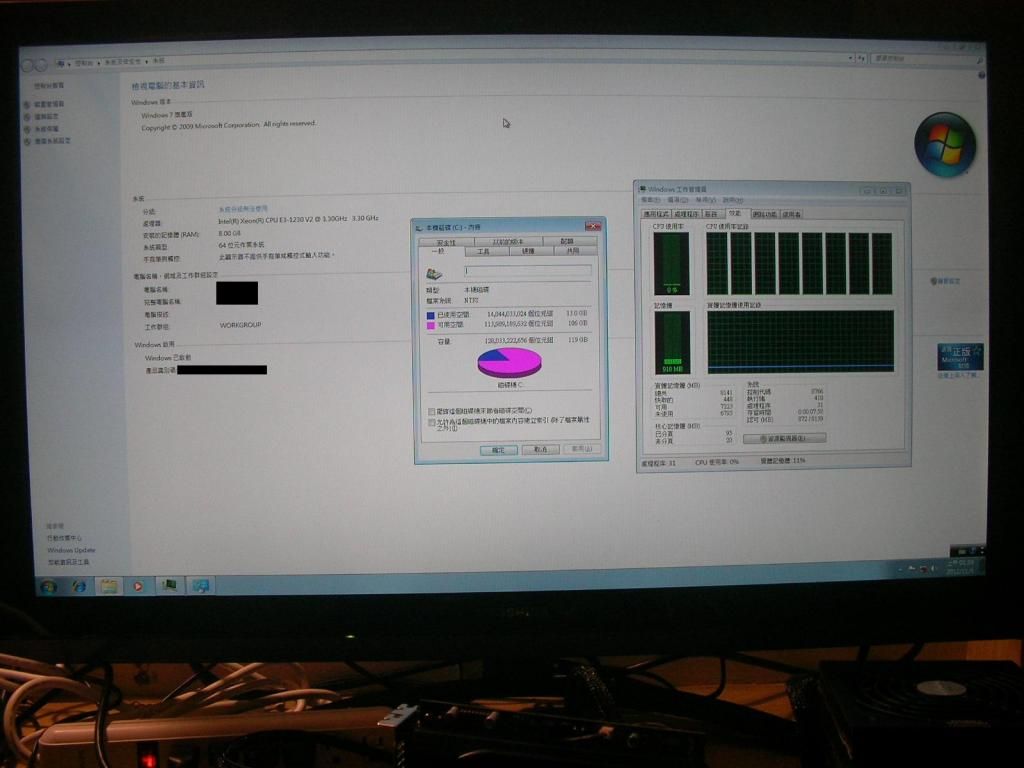This screenshot has width=1024, height=768.
Task: Switch to 以前的版本 tab in disk properties
Action: (507, 242)
